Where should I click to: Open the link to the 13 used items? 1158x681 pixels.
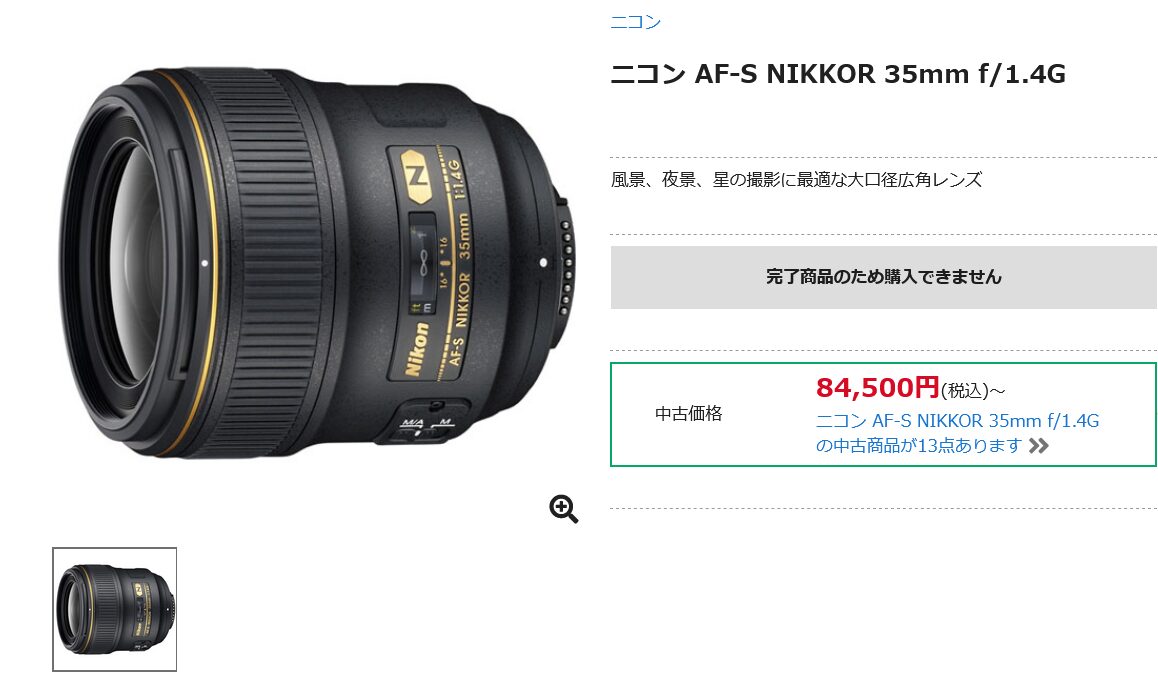tap(957, 433)
